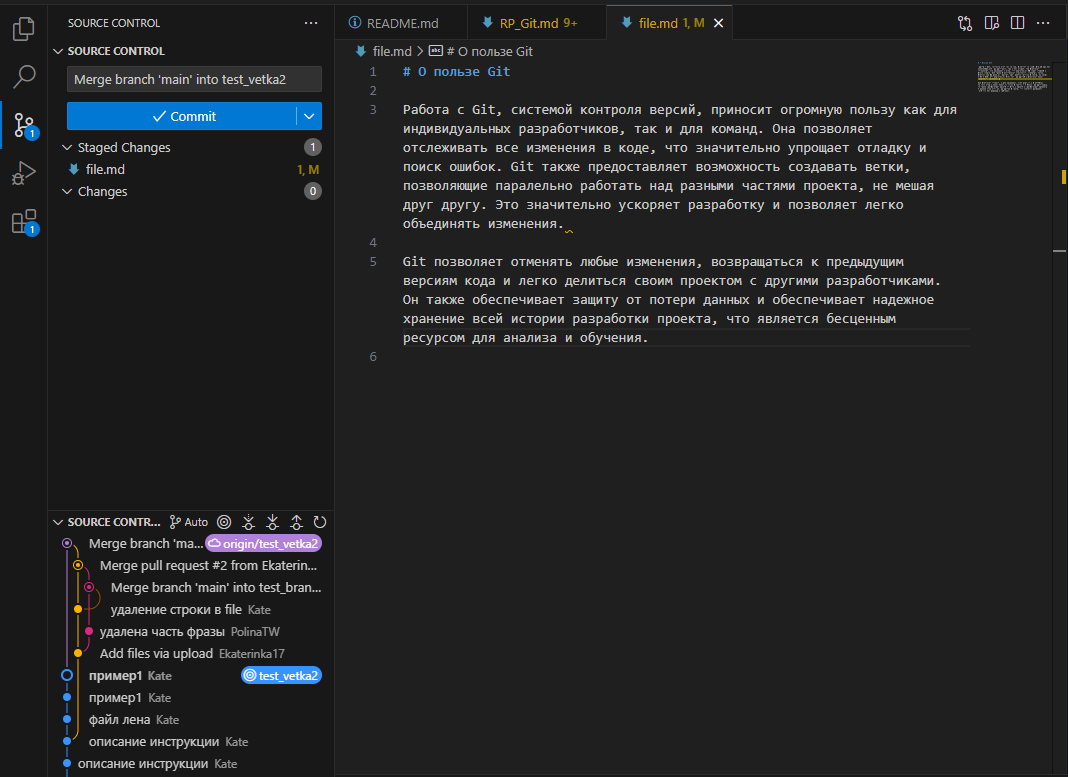This screenshot has height=777, width=1068.
Task: Click the commit message input field
Action: coord(194,80)
